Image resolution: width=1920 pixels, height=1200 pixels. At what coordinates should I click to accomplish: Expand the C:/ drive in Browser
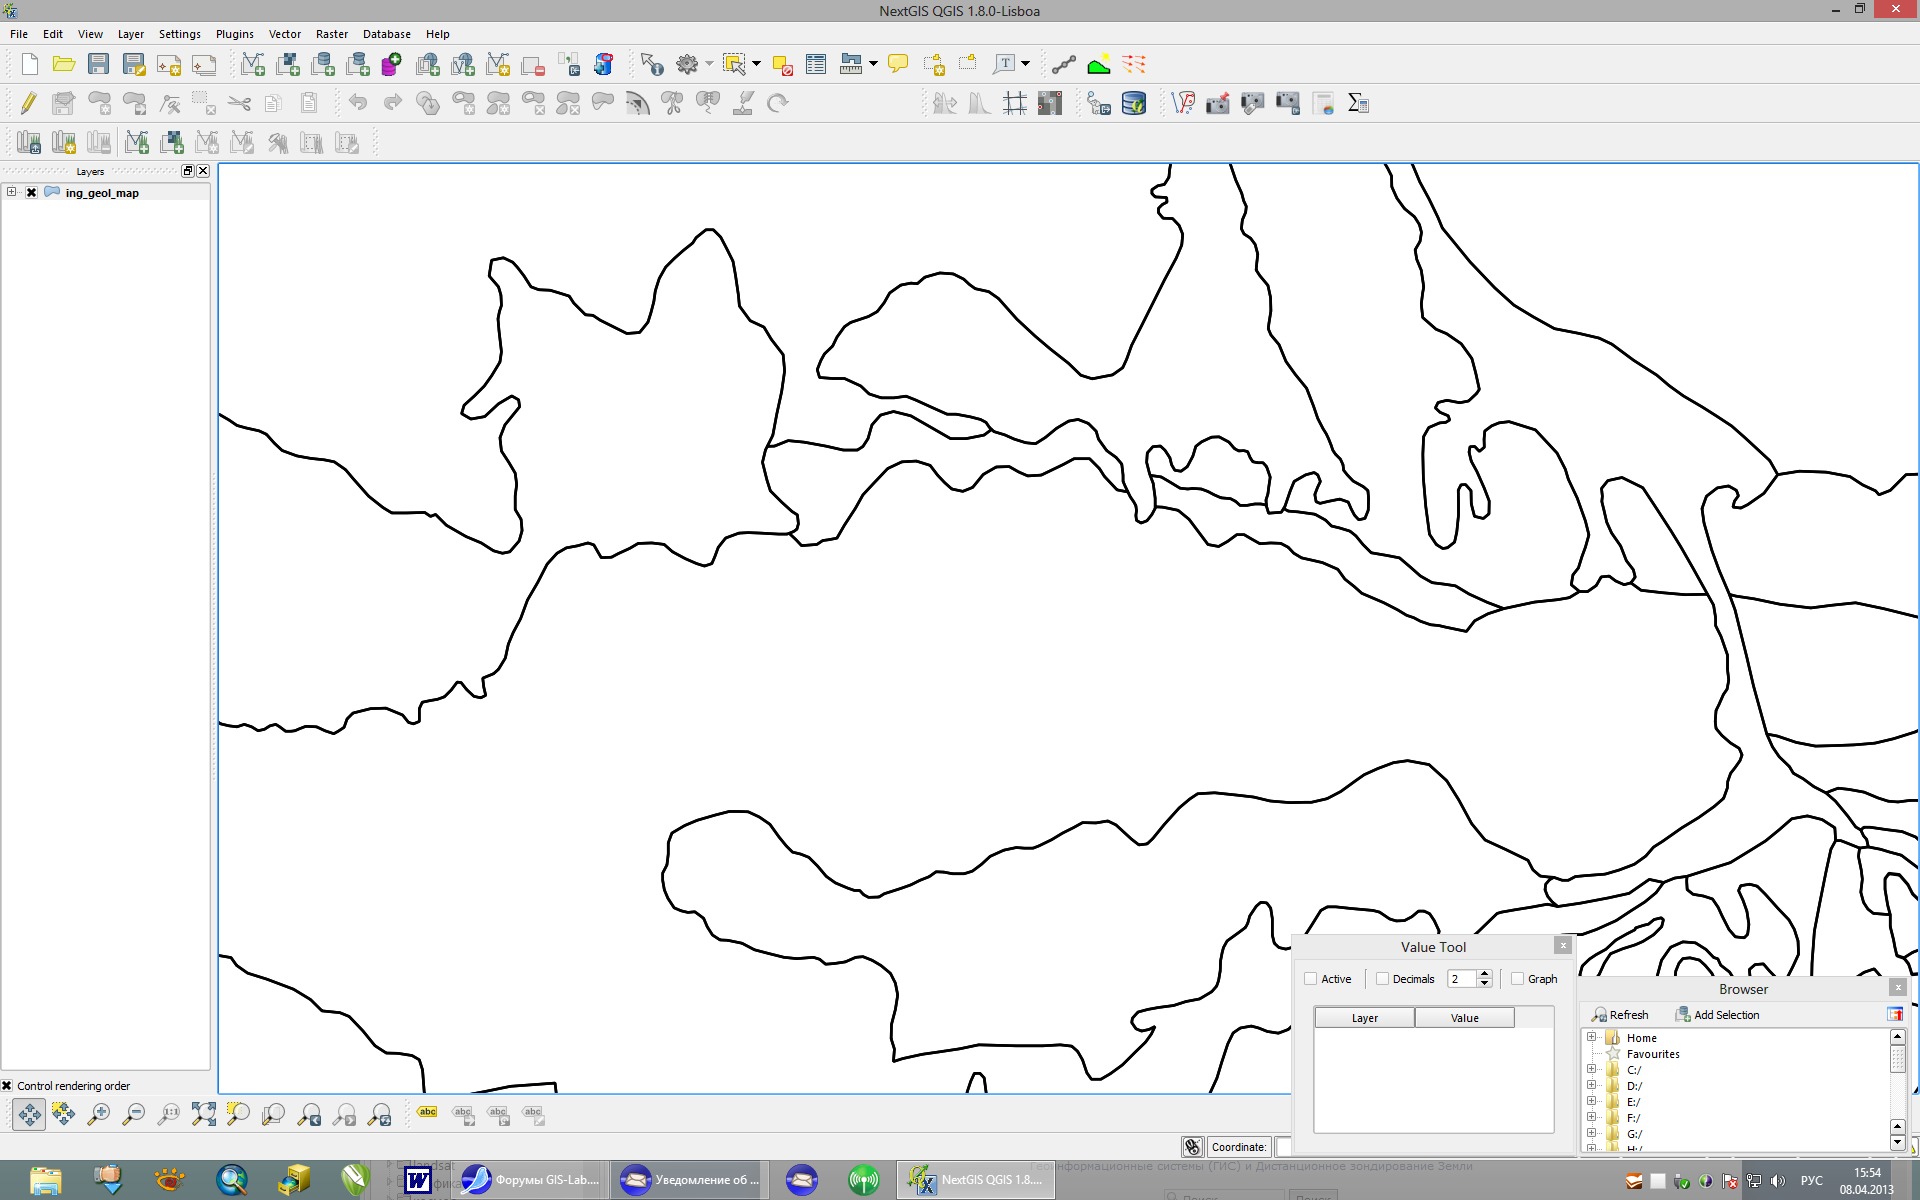1591,1070
